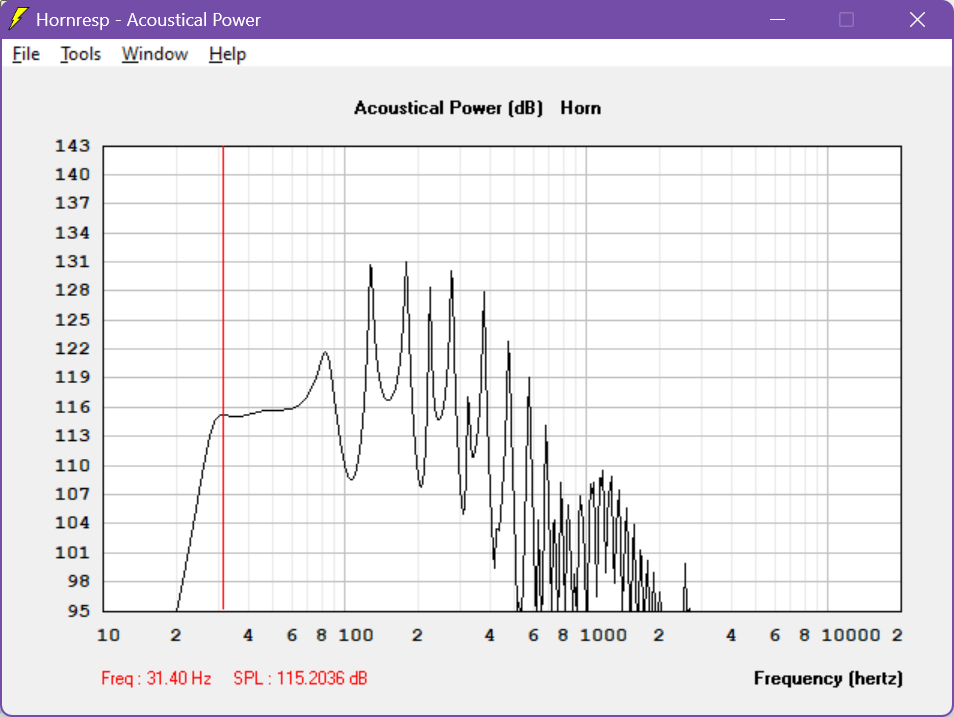Click the 'SPL : 115.2036 dB' readout

301,678
